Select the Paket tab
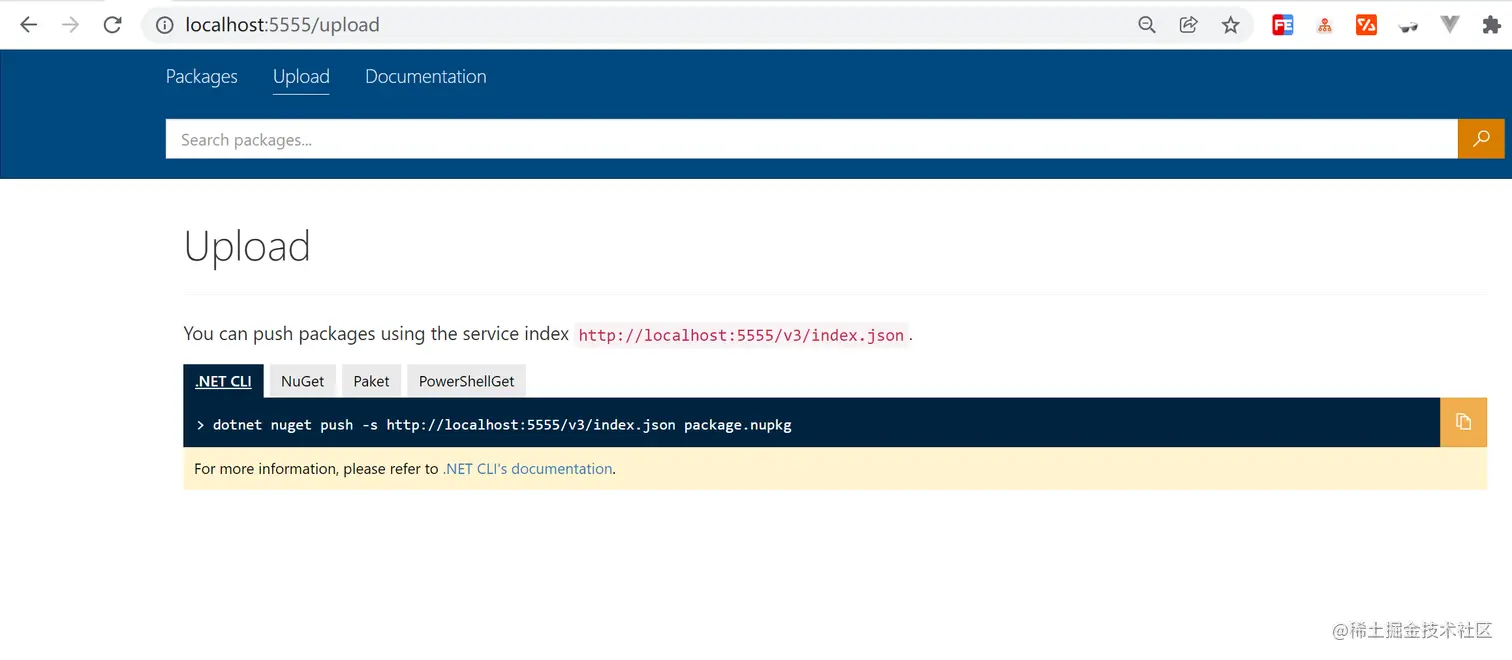Screen dimensions: 1512x660 tap(371, 381)
